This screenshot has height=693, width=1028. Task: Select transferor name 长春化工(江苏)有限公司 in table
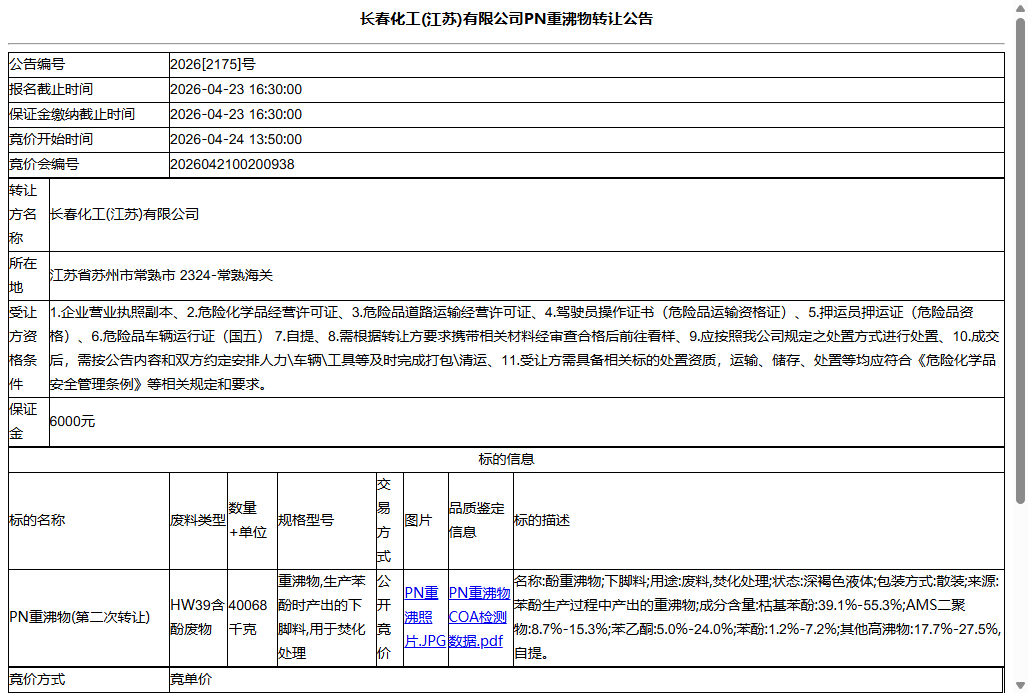tap(125, 214)
